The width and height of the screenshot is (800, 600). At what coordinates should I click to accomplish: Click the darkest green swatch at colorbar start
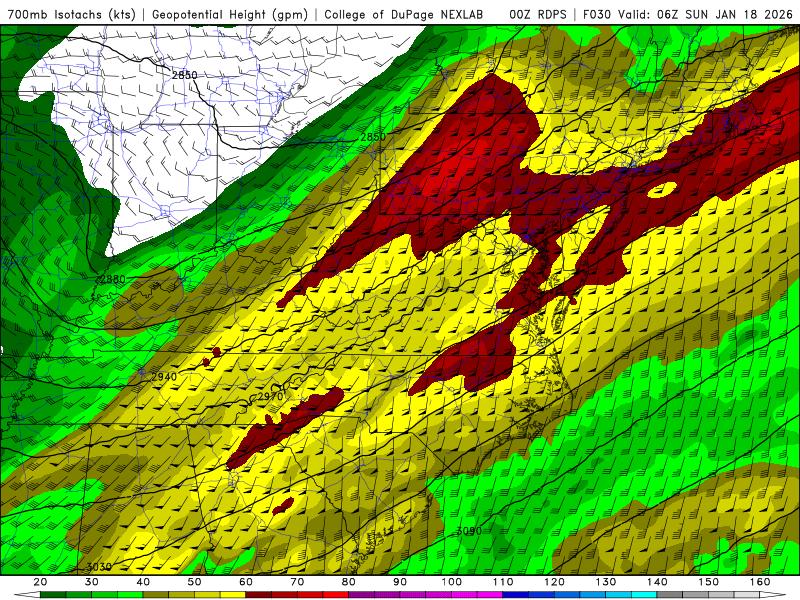point(53,595)
